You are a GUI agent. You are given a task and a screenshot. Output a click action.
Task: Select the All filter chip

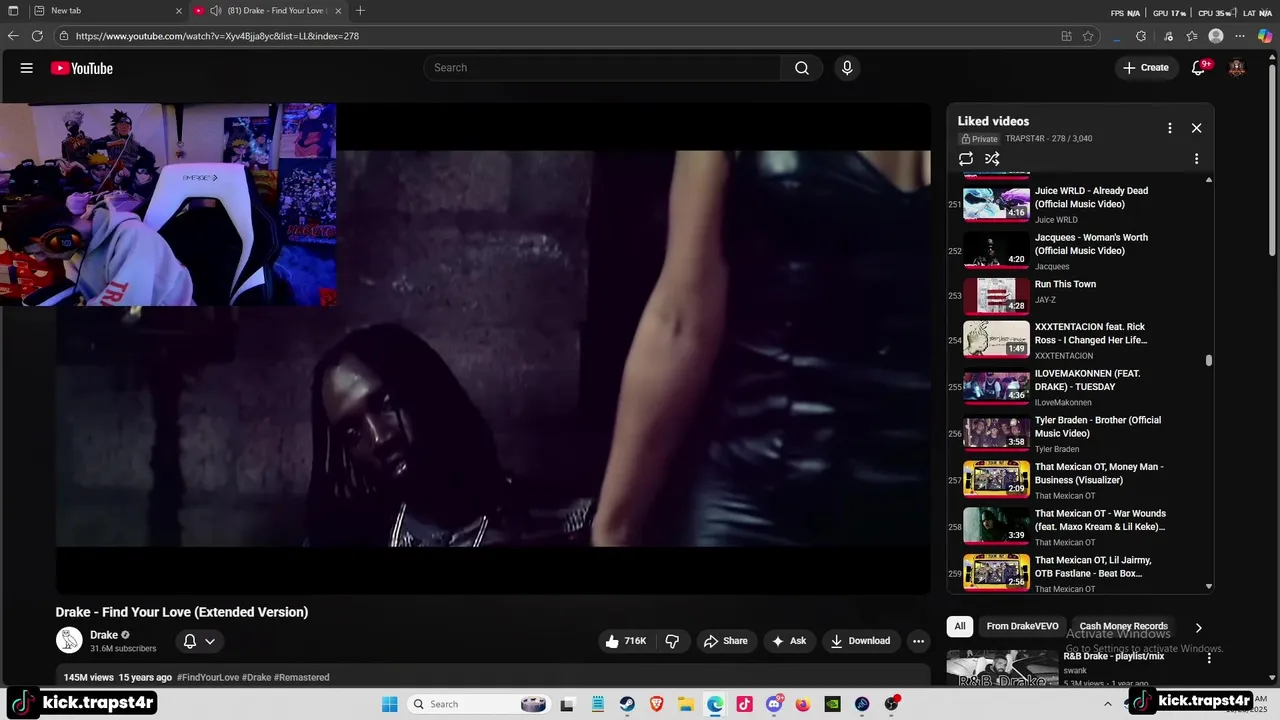pyautogui.click(x=959, y=626)
